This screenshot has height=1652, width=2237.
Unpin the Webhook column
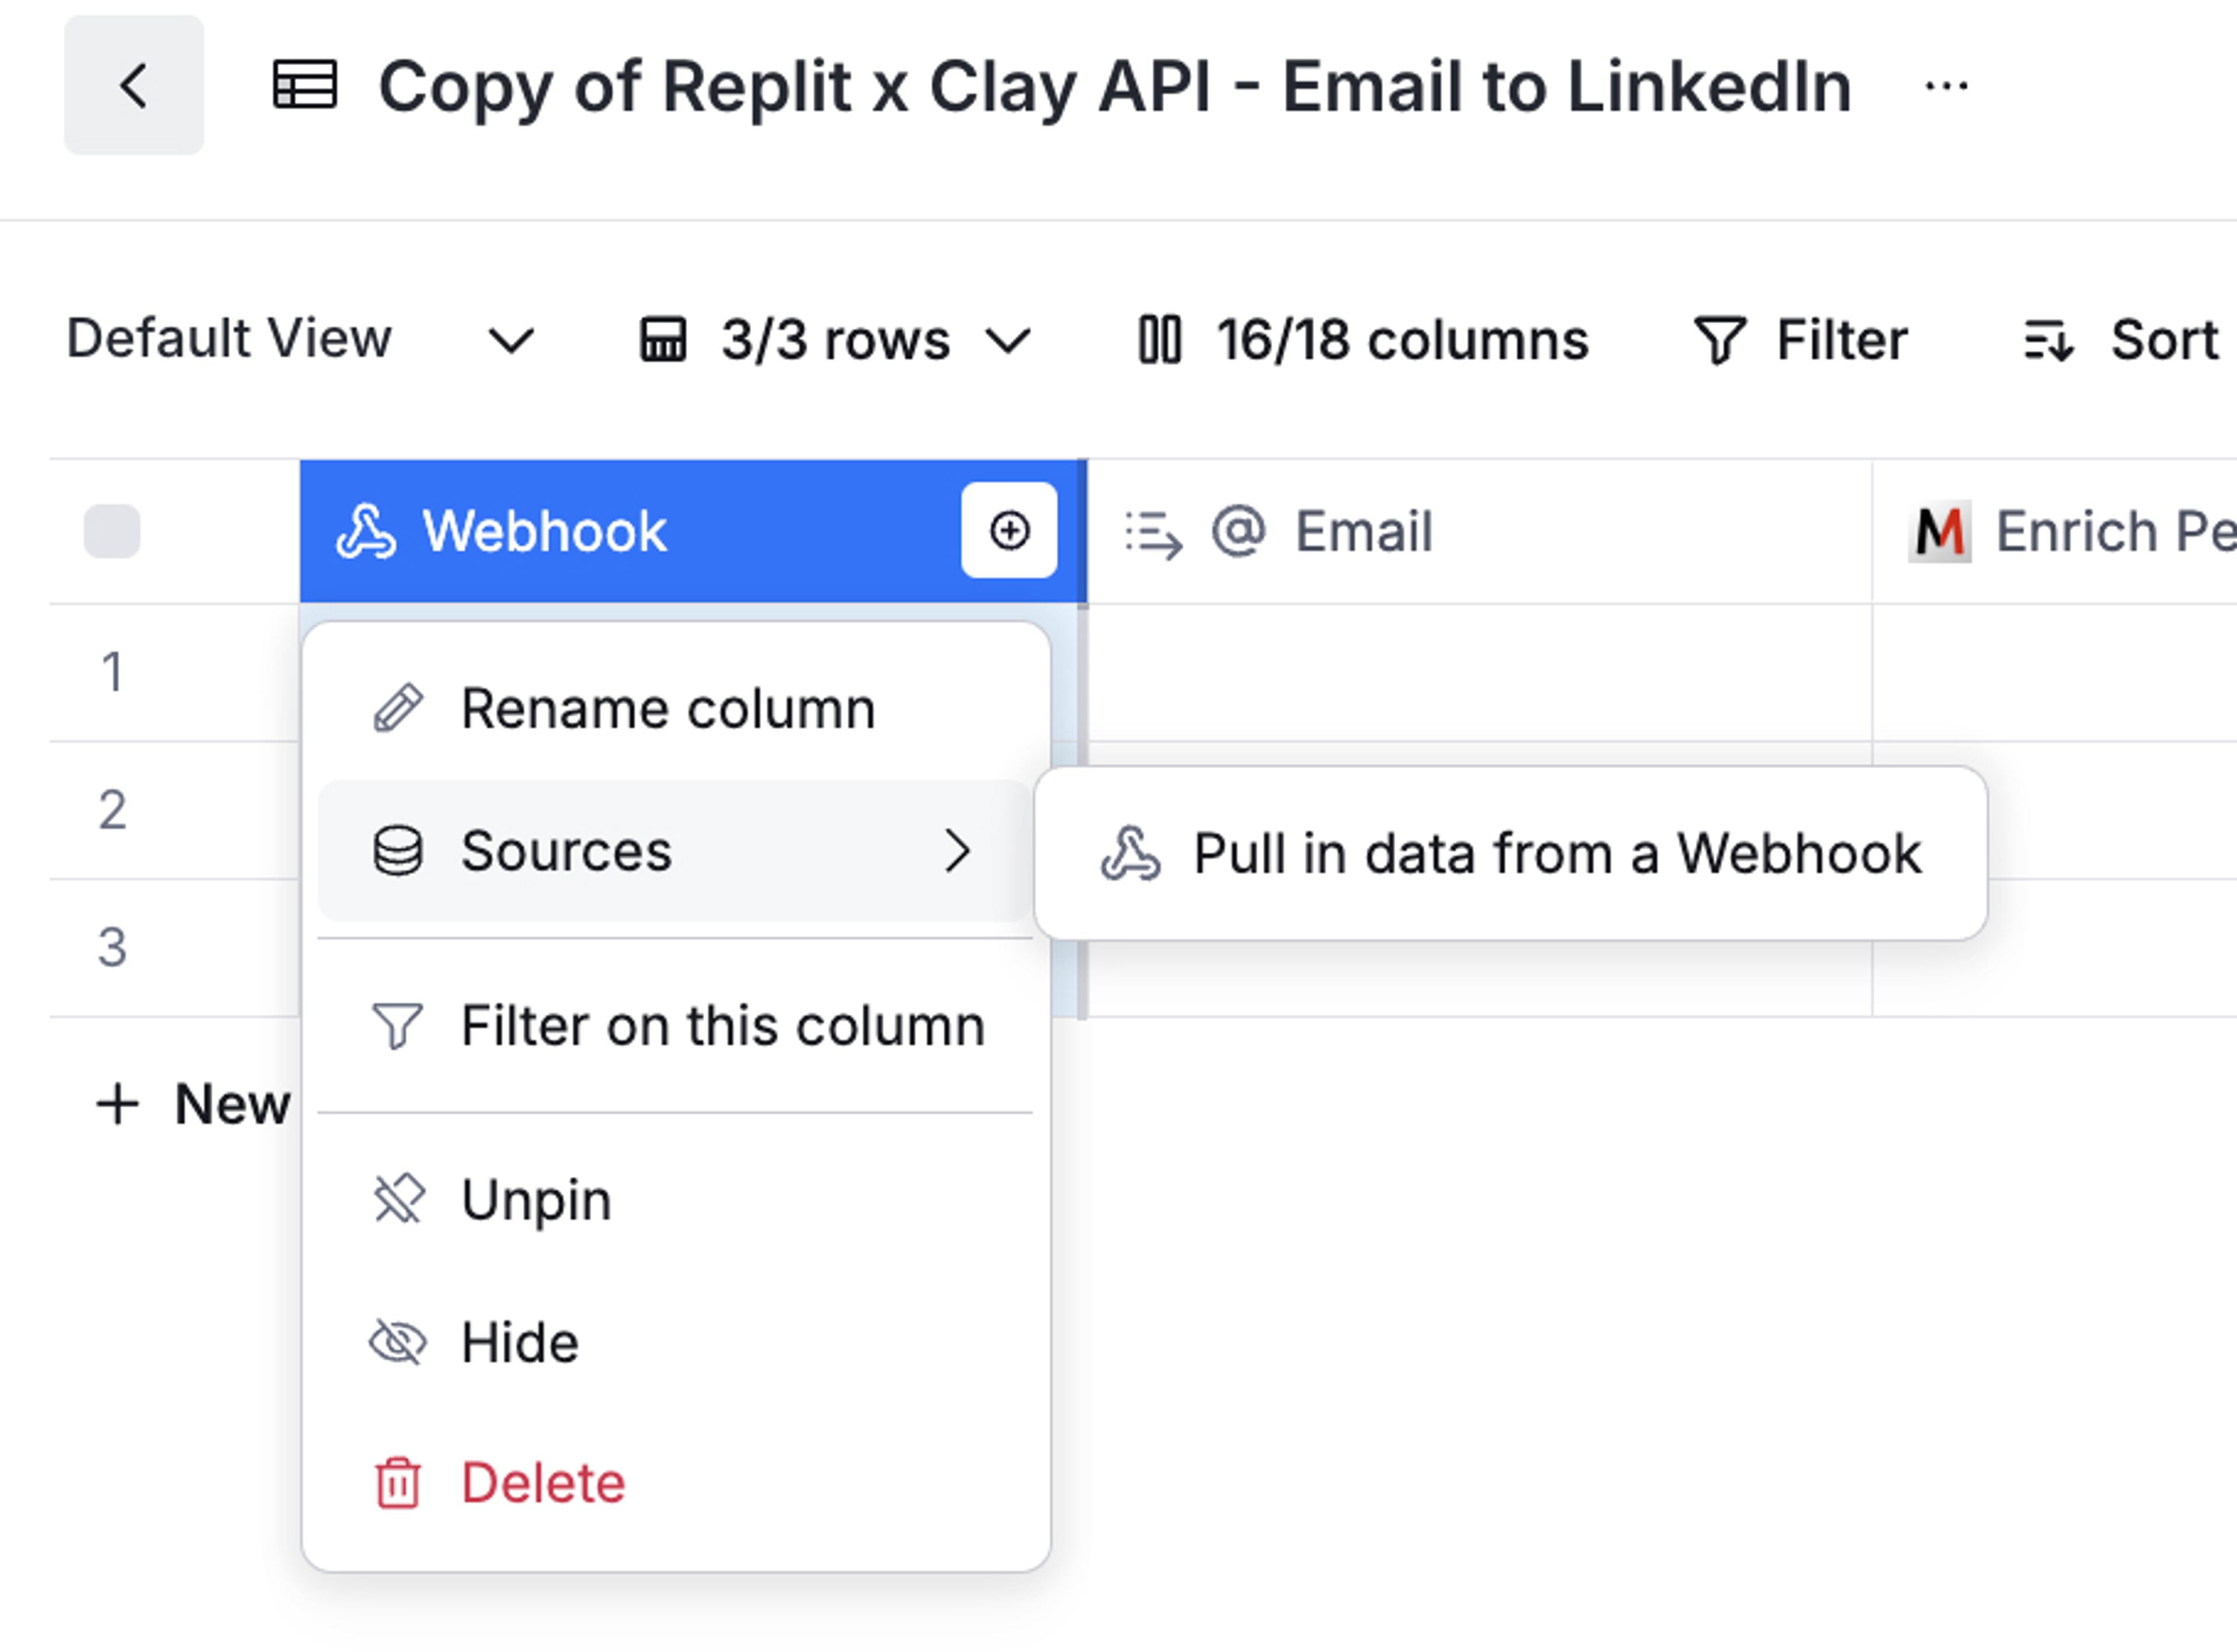tap(536, 1199)
